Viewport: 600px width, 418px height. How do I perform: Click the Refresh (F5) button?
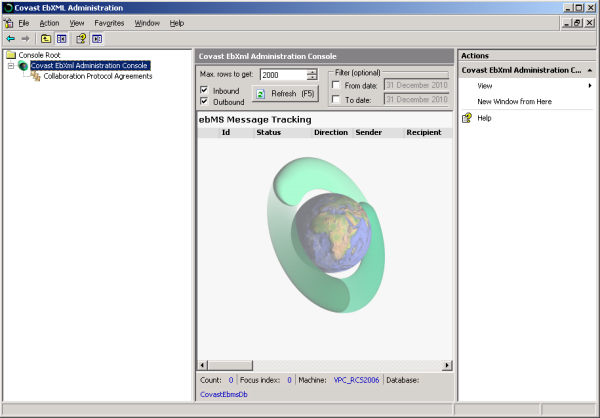[285, 94]
